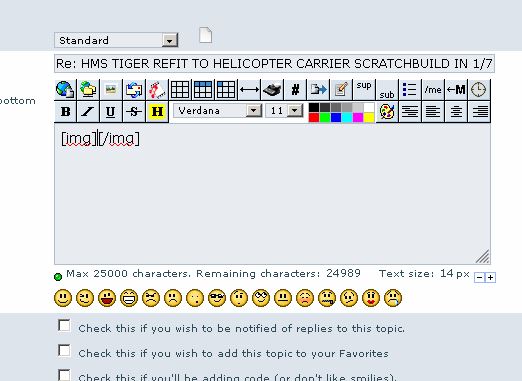Open the font size 11 dropdown

coord(284,111)
